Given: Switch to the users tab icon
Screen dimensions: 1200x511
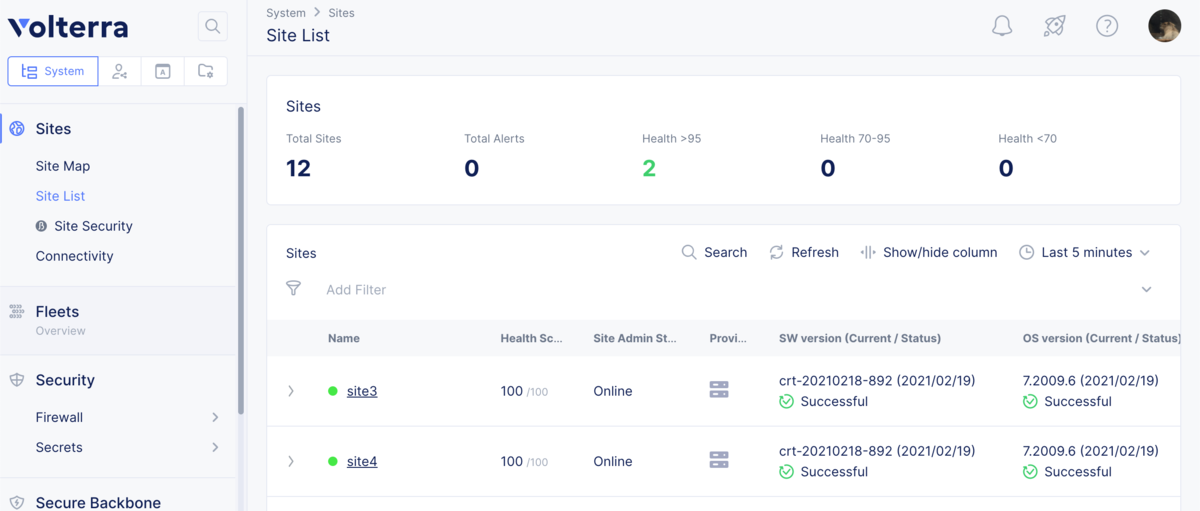Looking at the screenshot, I should (120, 71).
